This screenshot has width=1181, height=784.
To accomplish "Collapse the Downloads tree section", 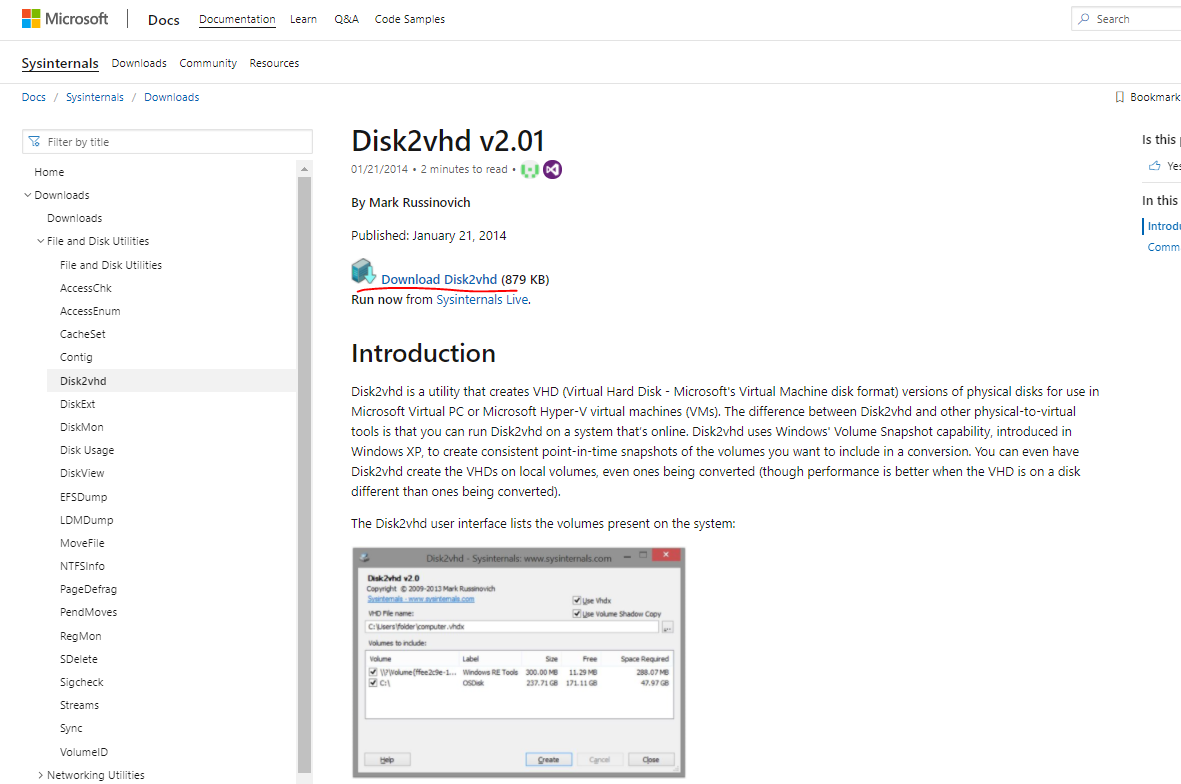I will [x=28, y=195].
